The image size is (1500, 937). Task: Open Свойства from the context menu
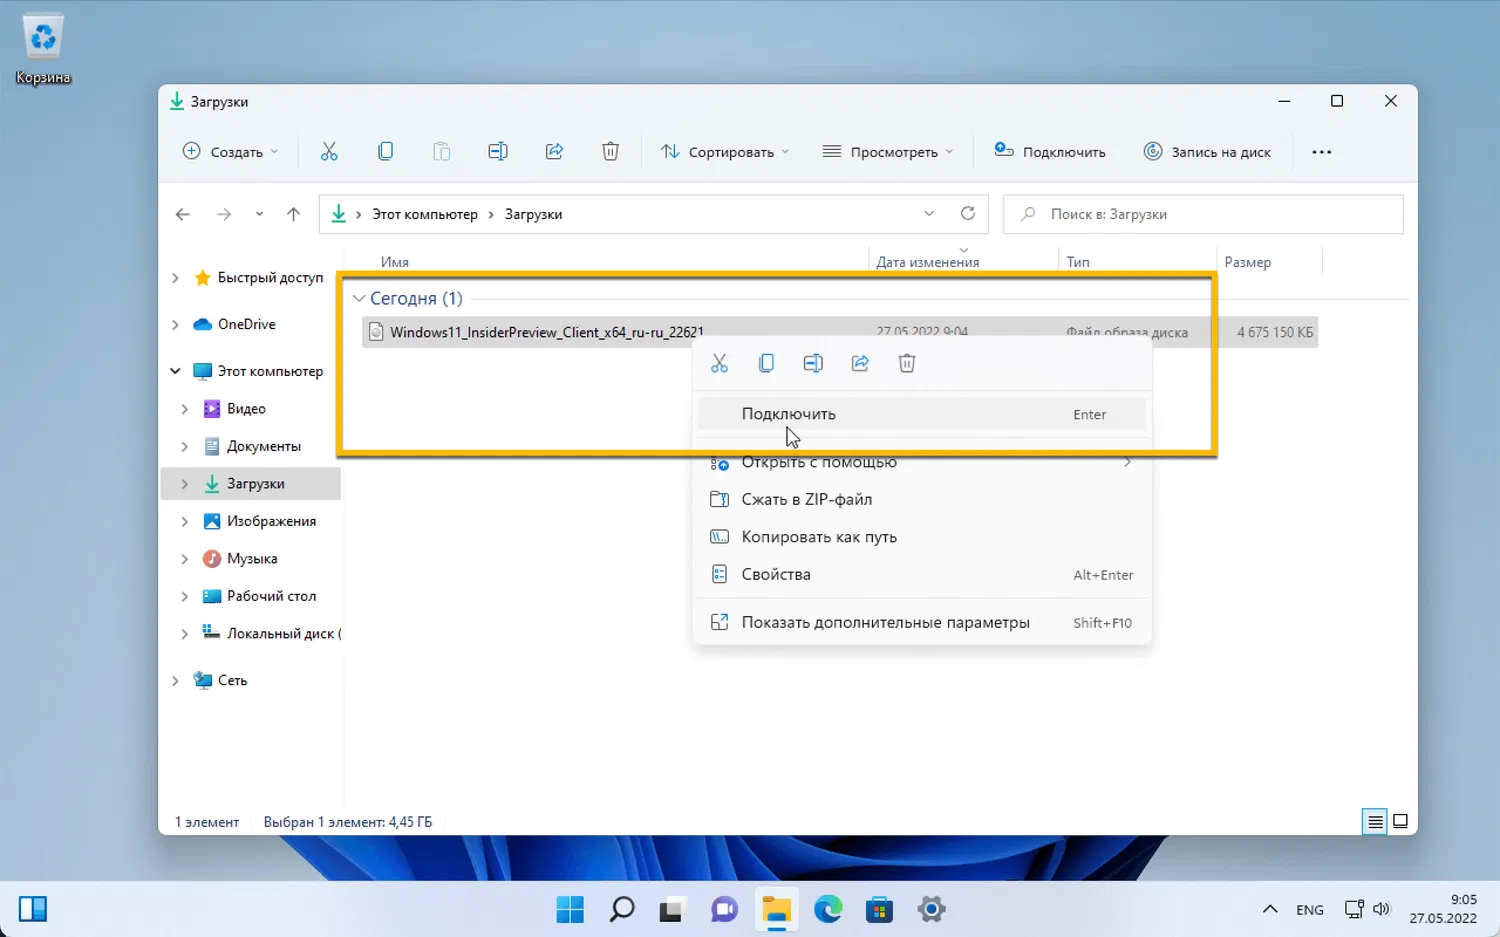pyautogui.click(x=921, y=574)
